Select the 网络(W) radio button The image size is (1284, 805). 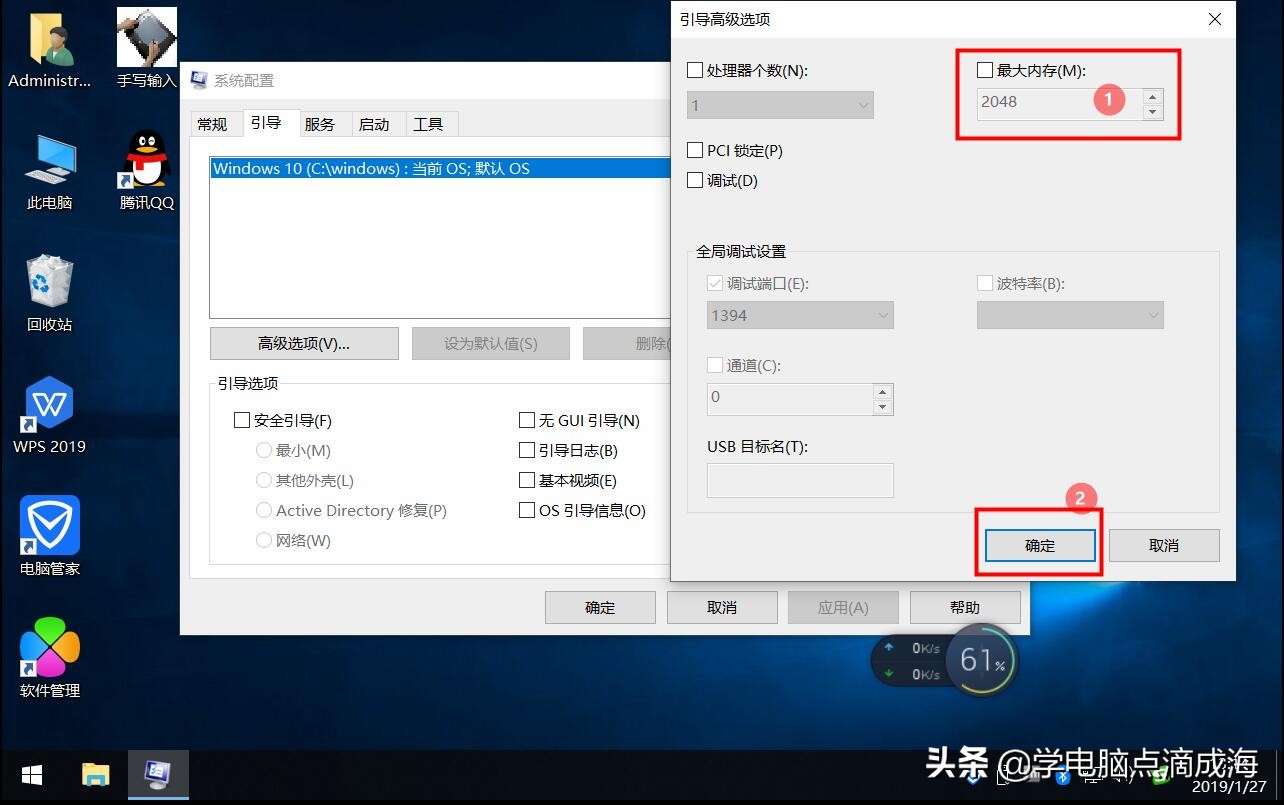point(263,540)
